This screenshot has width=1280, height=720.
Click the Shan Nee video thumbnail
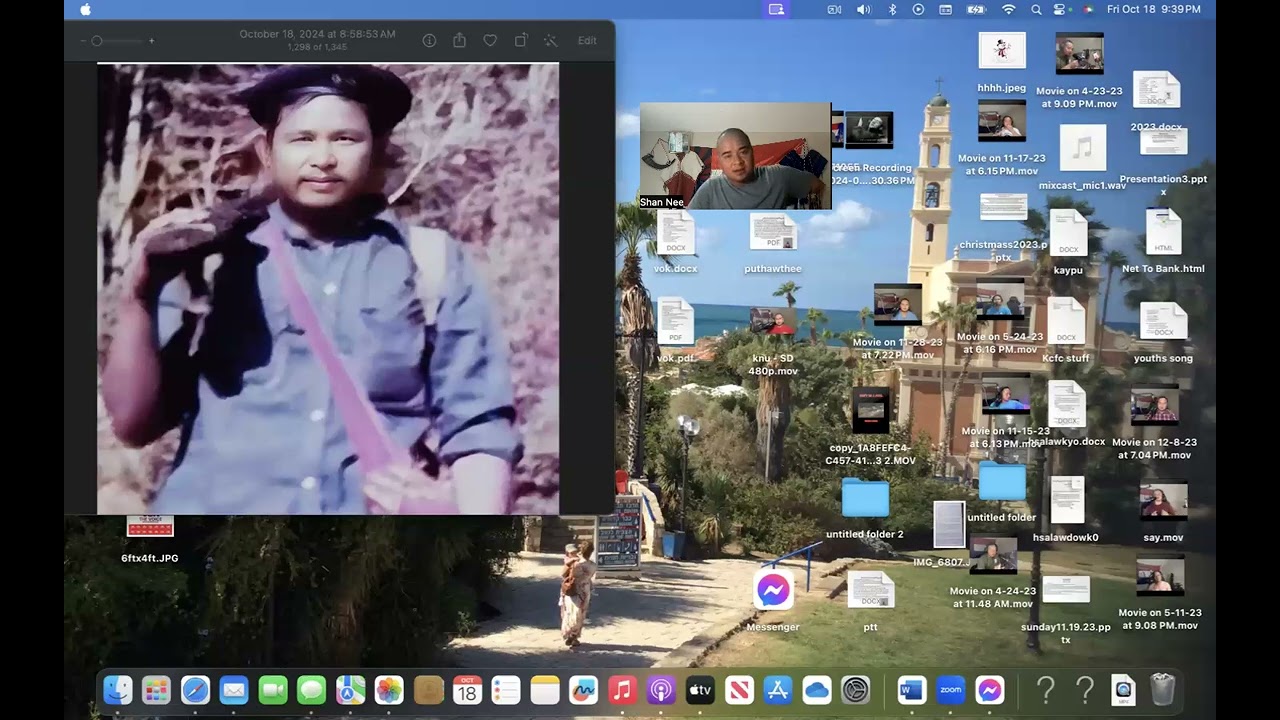point(735,156)
